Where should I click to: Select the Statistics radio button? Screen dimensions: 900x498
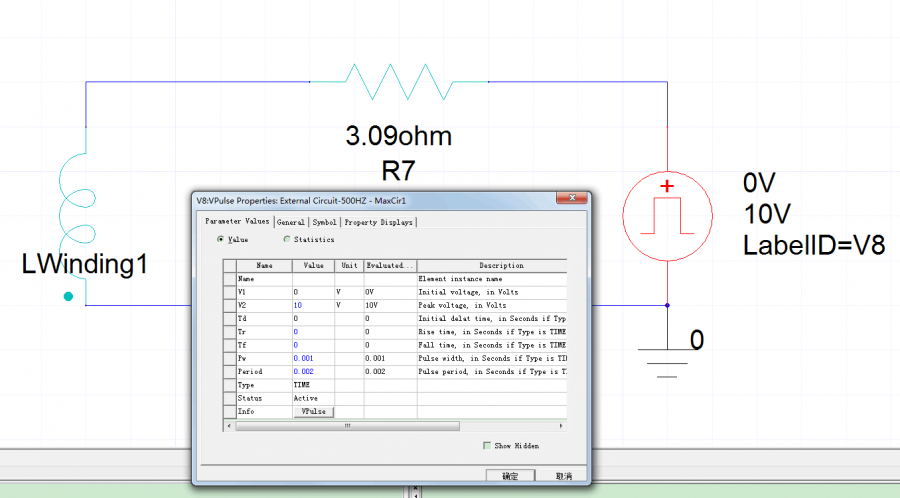[288, 240]
